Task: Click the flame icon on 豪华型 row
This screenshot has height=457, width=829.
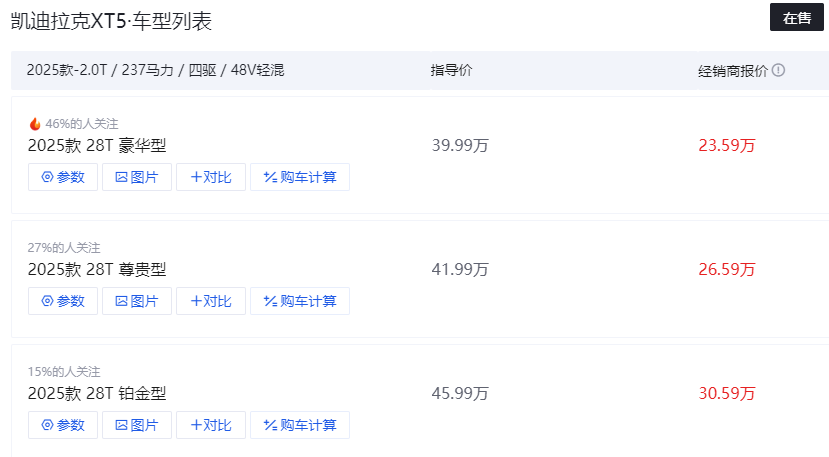Action: click(35, 124)
